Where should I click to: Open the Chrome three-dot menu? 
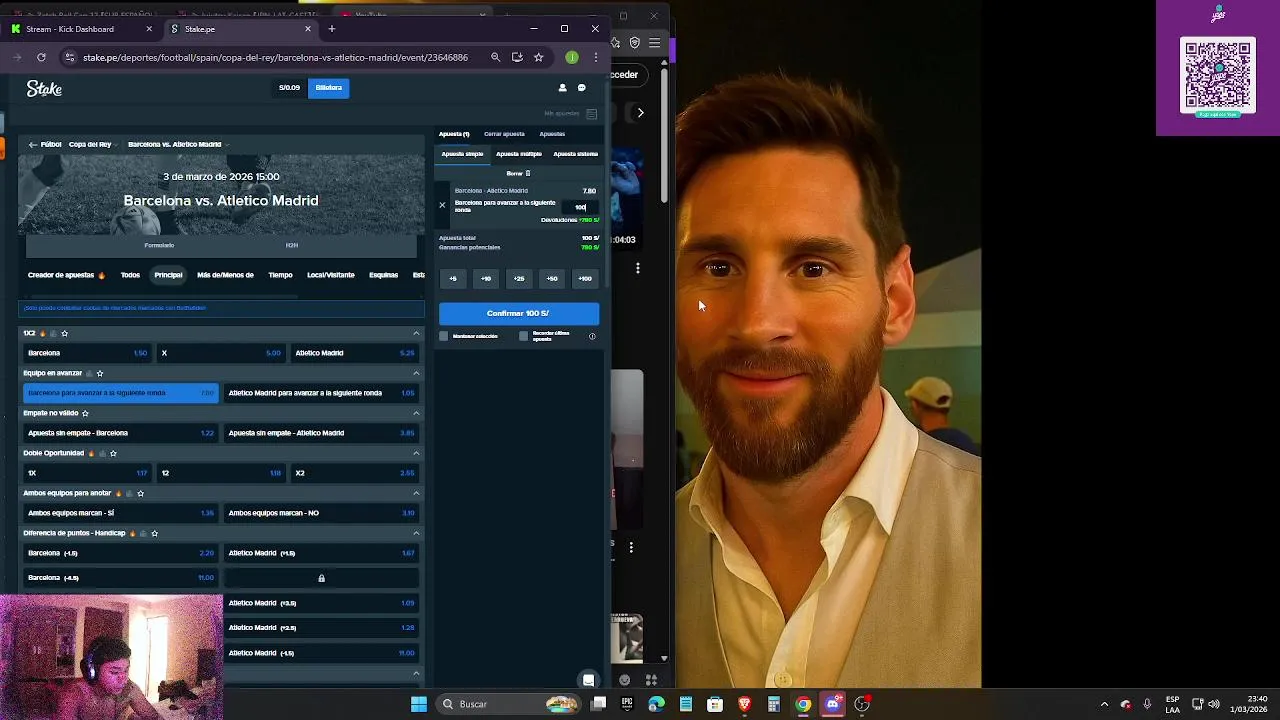tap(595, 57)
